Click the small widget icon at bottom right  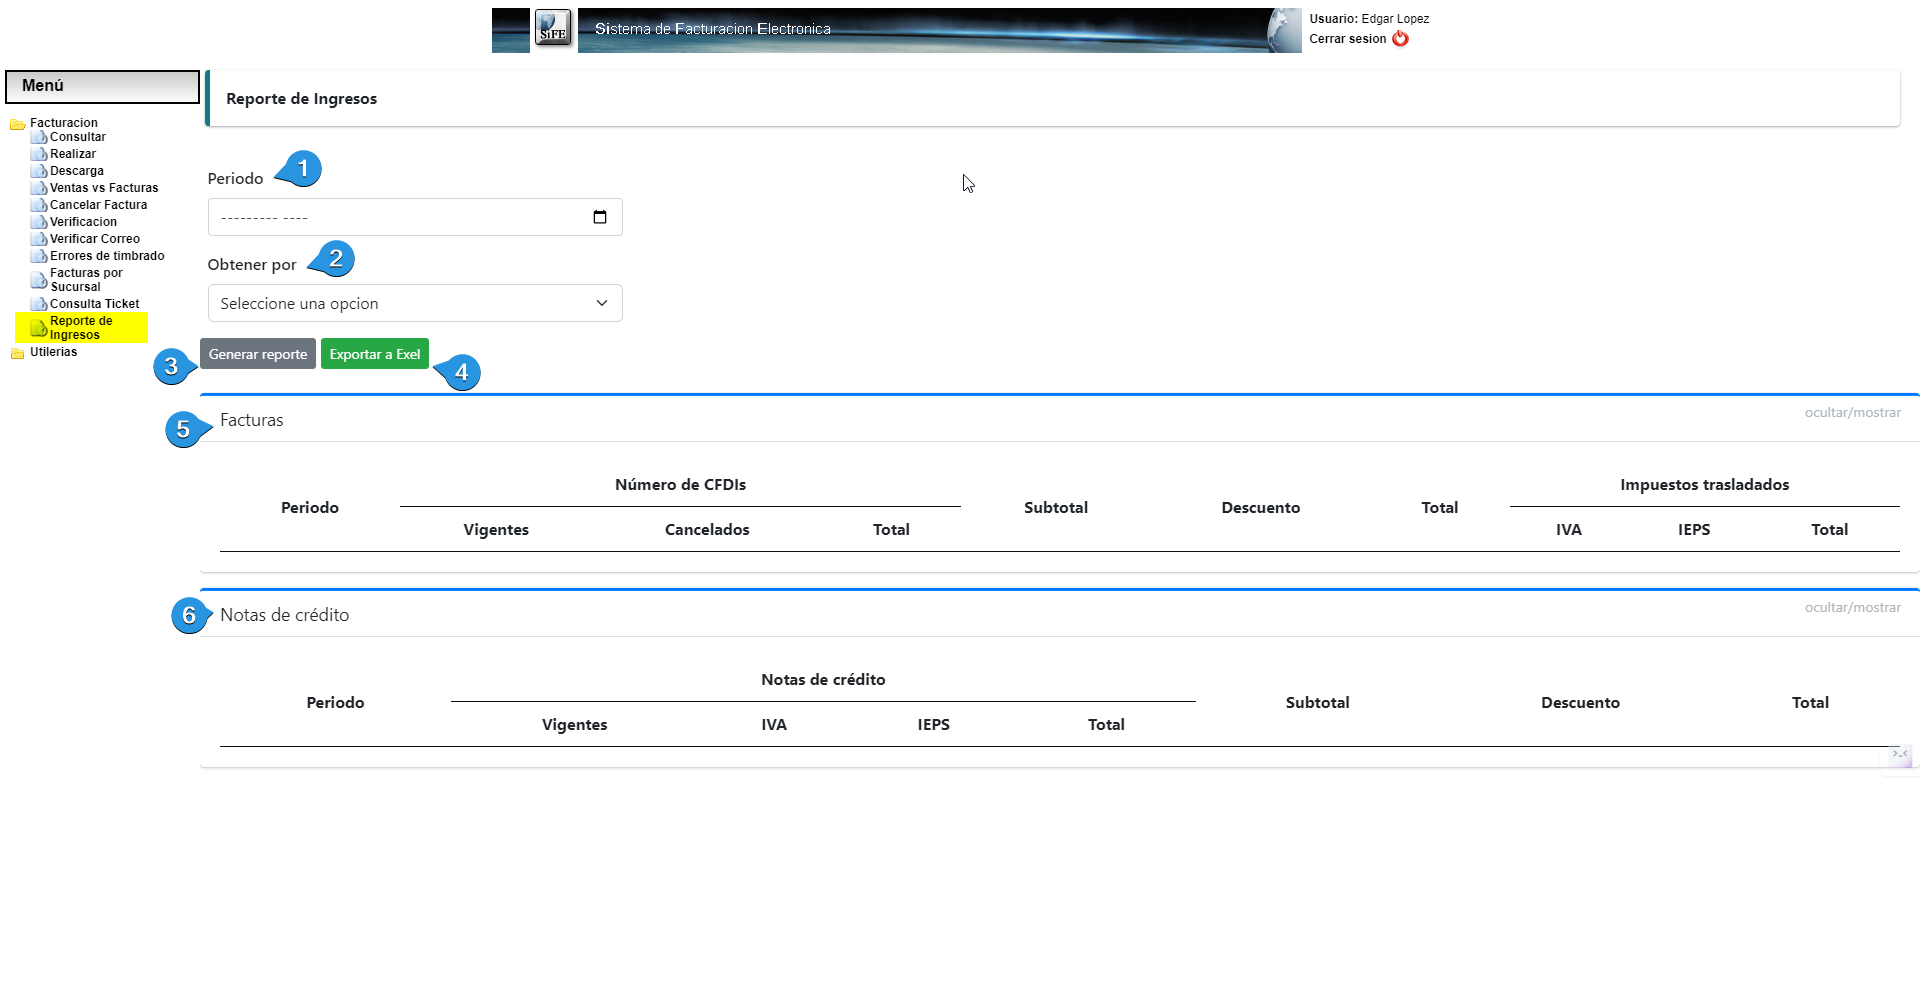coord(1900,755)
